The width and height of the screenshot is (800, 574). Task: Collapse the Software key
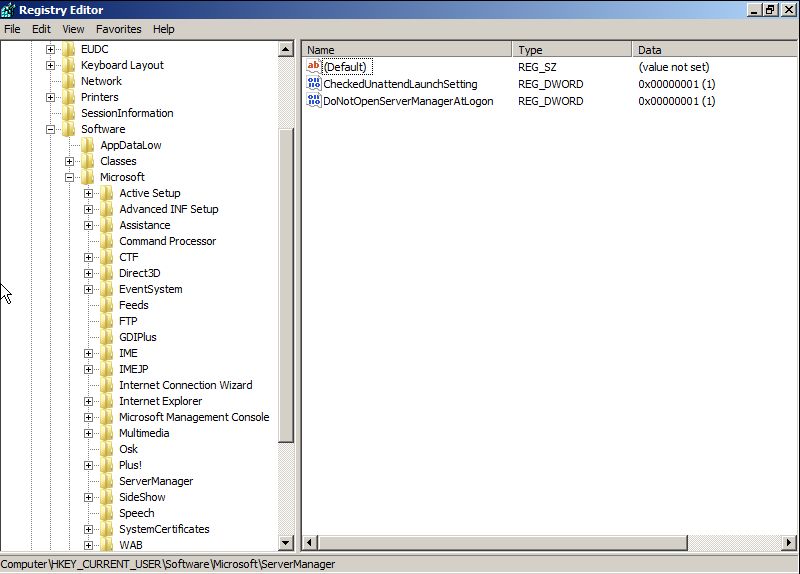[50, 130]
